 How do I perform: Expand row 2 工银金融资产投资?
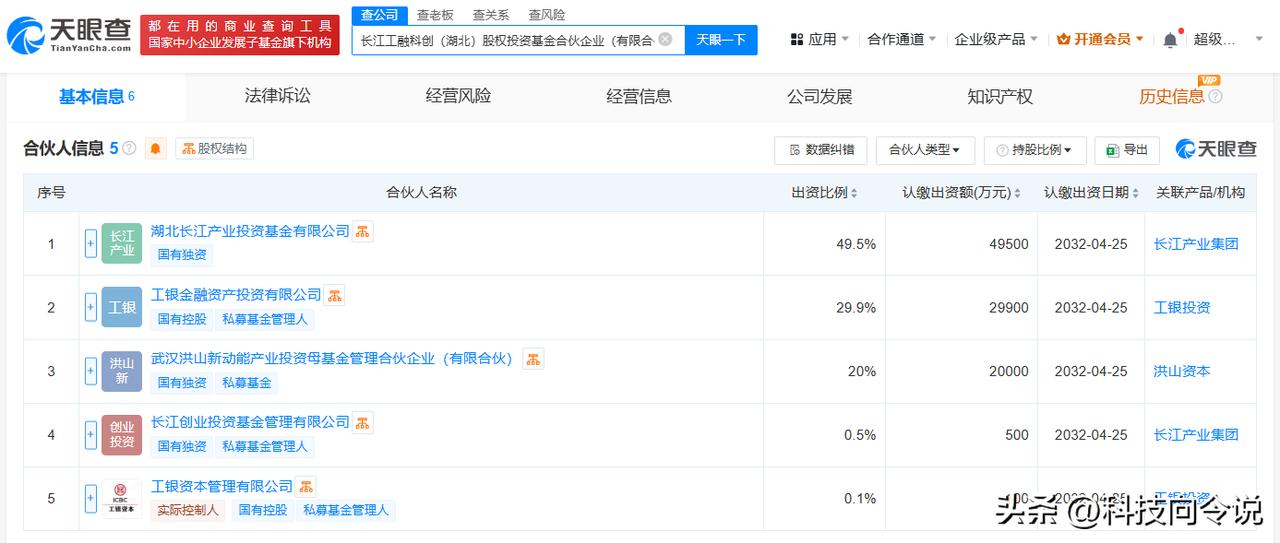91,307
